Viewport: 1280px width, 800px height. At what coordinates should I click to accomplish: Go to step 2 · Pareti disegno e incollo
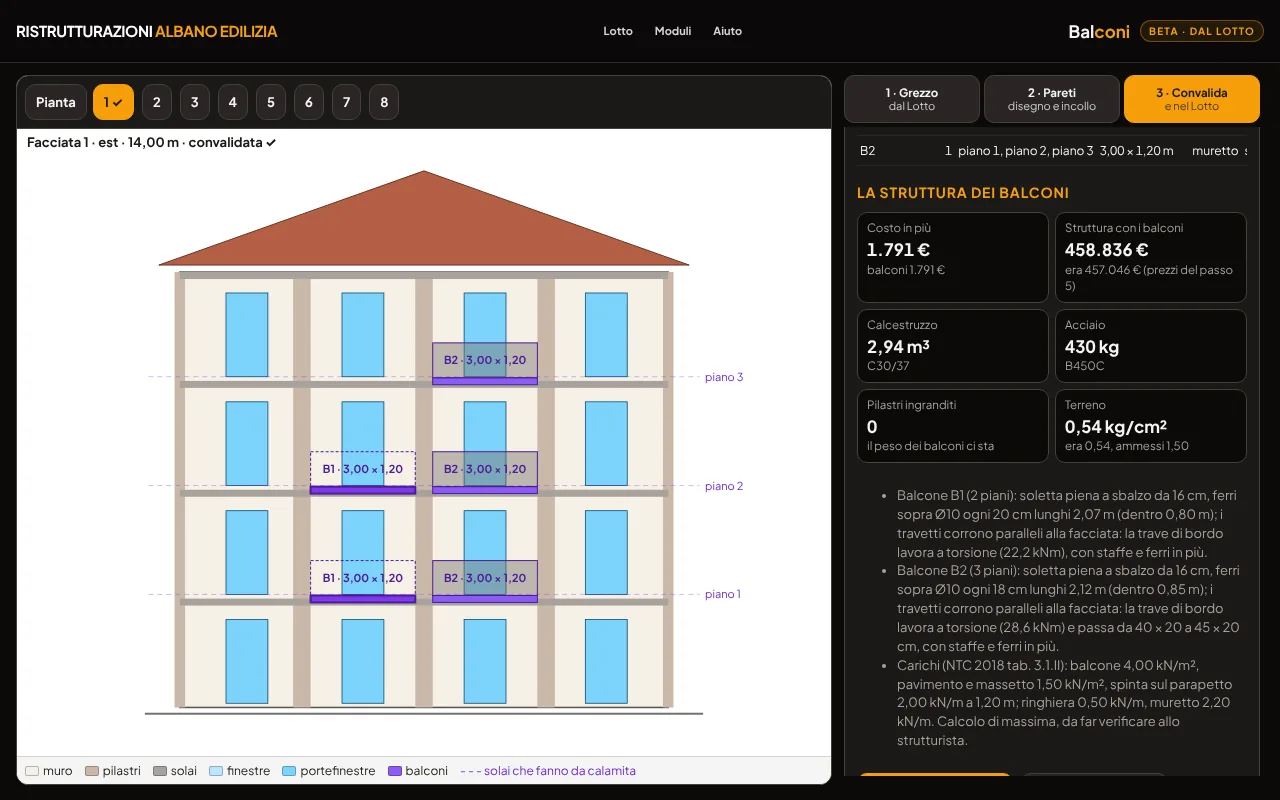coord(1052,99)
